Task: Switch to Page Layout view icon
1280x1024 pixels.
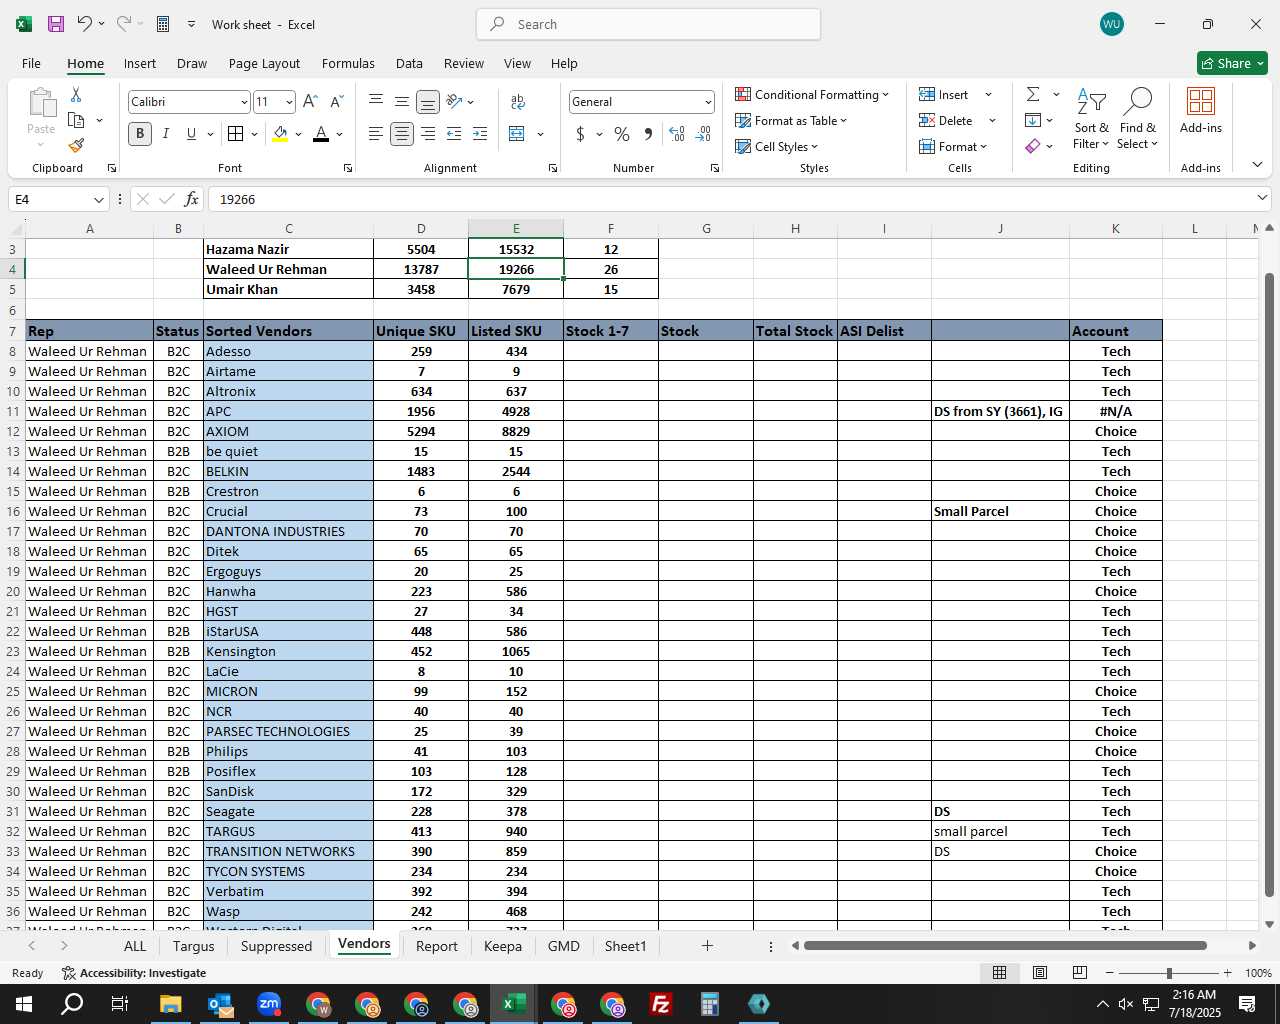Action: point(1040,972)
